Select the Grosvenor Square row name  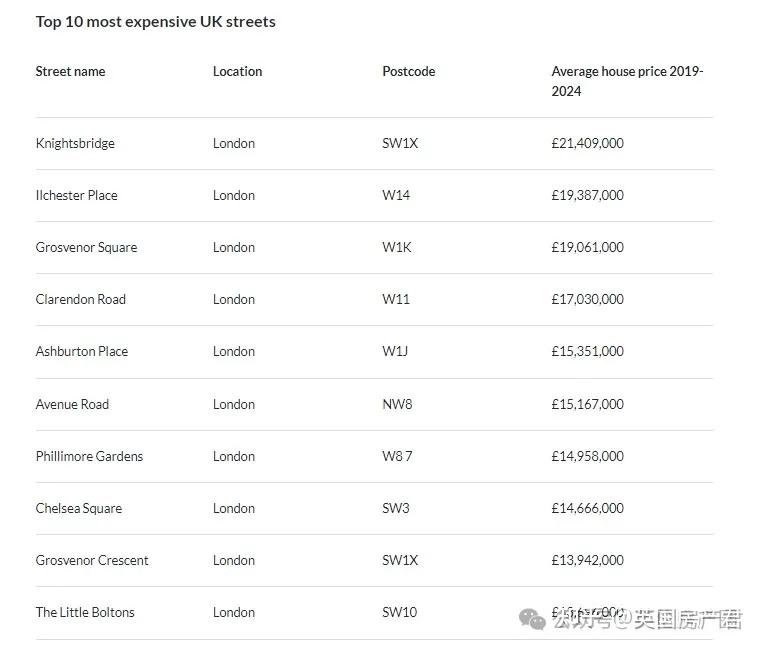click(86, 247)
